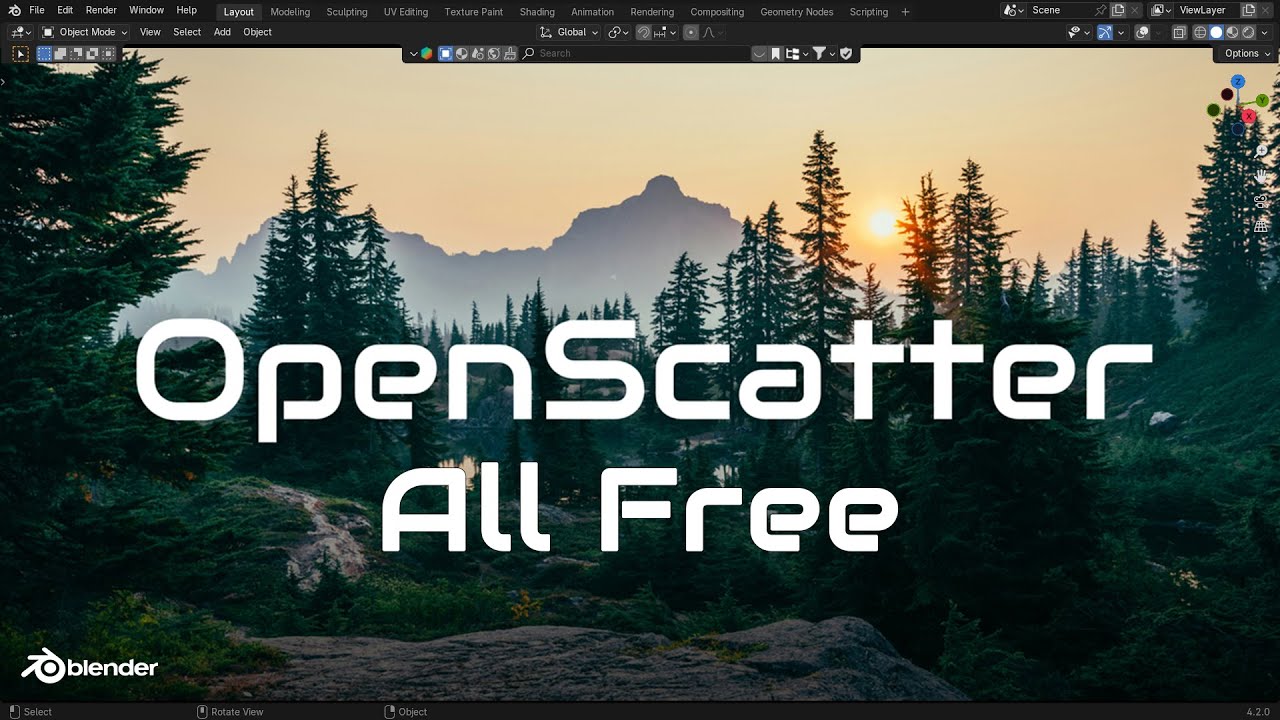Switch to wireframe viewport shading

[1200, 32]
